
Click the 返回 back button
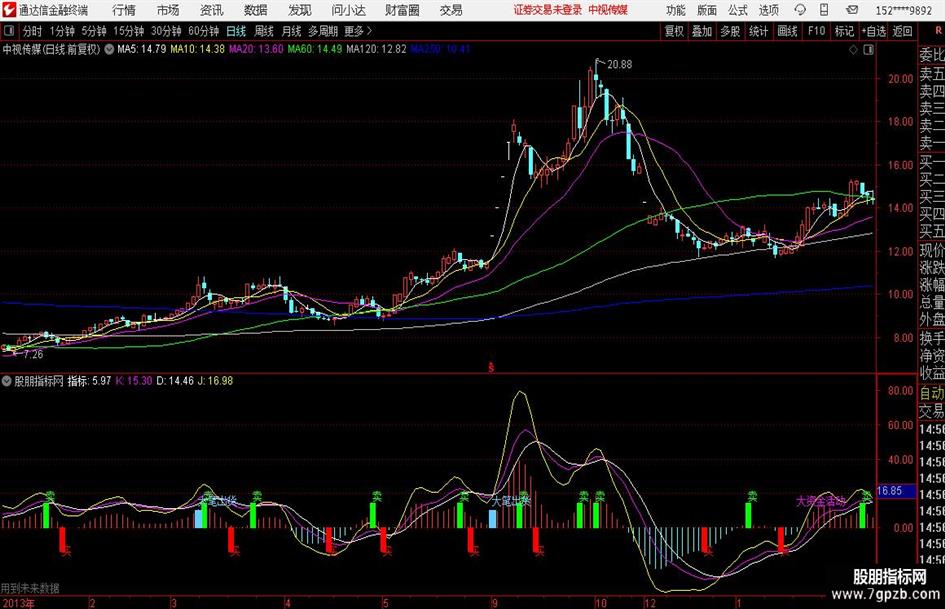click(x=902, y=31)
